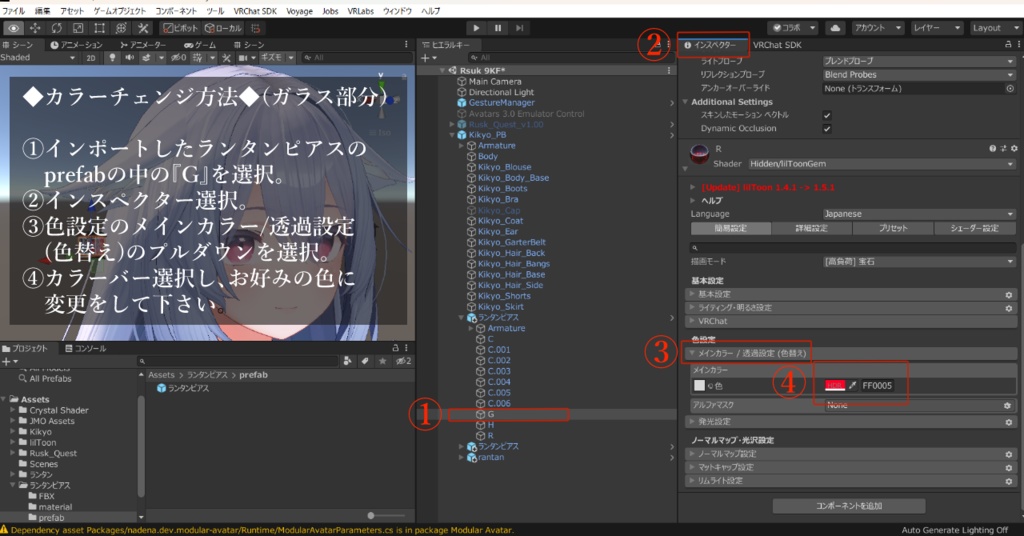Open scene camera settings icon

tap(244, 57)
